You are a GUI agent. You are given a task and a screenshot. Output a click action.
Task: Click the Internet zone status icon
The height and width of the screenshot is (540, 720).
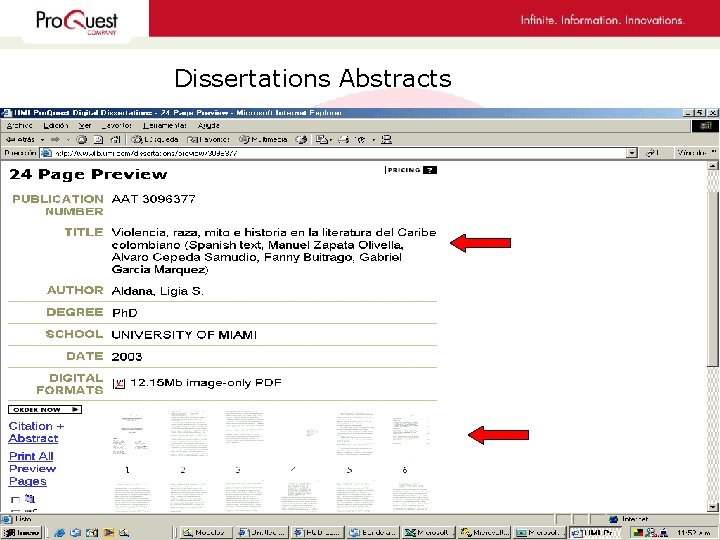point(613,519)
